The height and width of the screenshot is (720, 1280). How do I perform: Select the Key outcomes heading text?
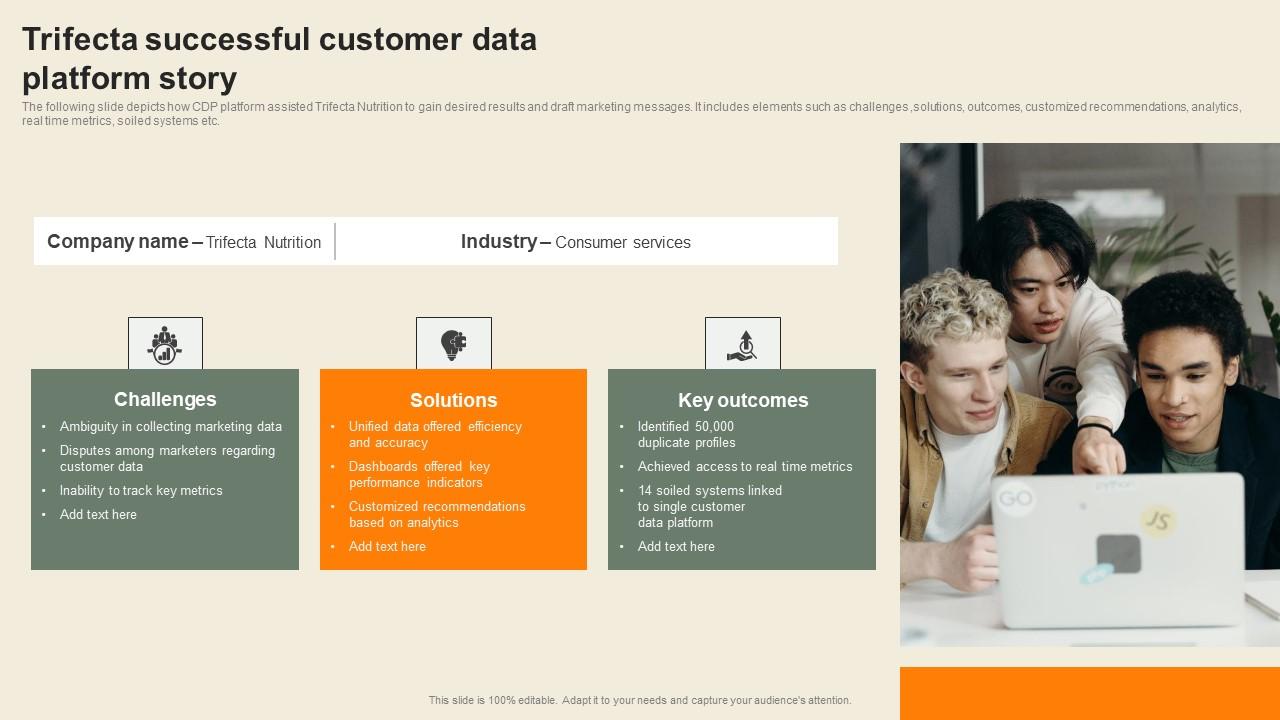[742, 400]
